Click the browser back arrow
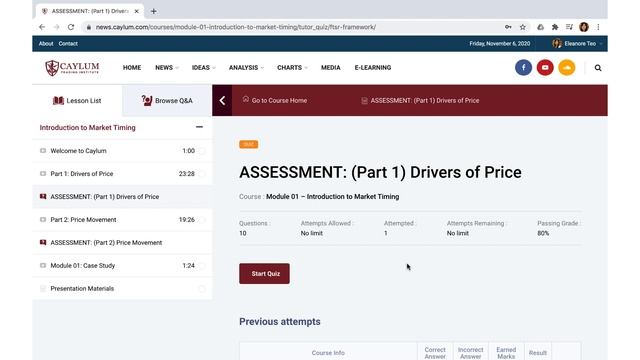Image resolution: width=640 pixels, height=360 pixels. coord(42,27)
